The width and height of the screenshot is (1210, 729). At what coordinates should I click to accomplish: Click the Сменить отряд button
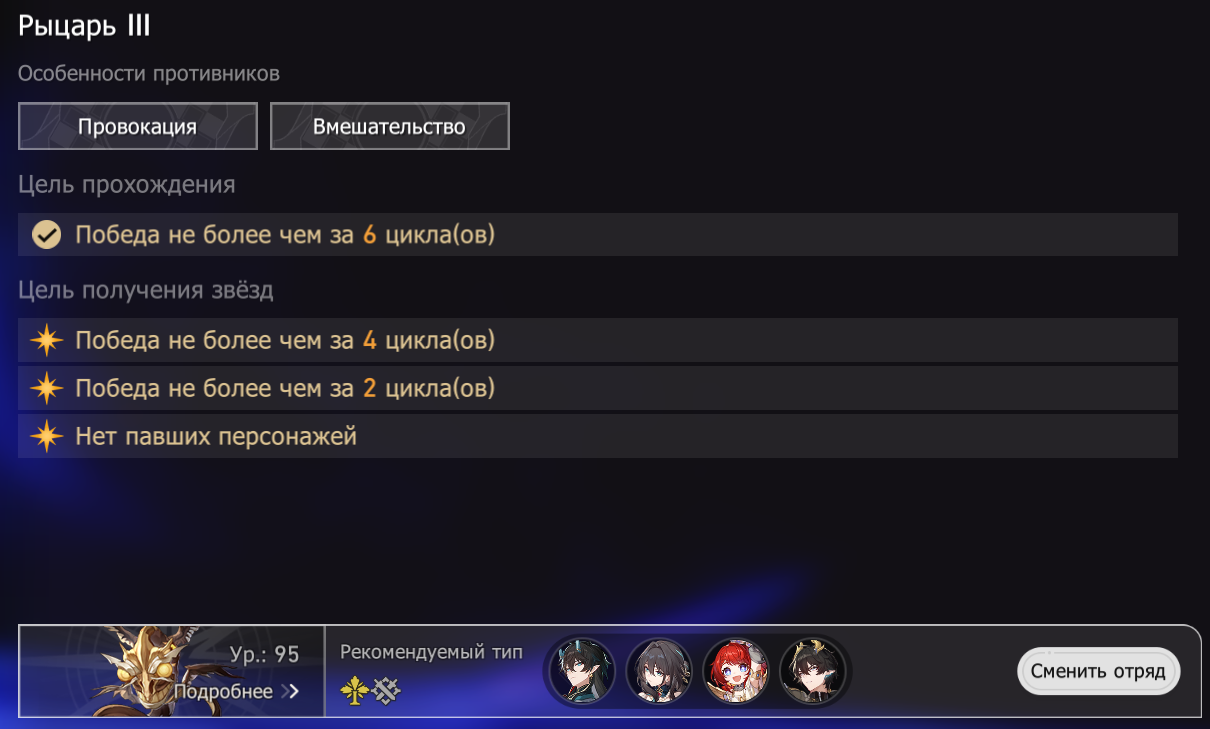[x=1098, y=671]
